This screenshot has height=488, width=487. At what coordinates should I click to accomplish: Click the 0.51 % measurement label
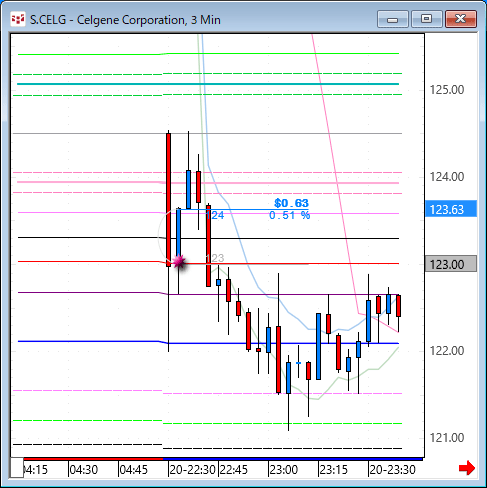pyautogui.click(x=290, y=215)
